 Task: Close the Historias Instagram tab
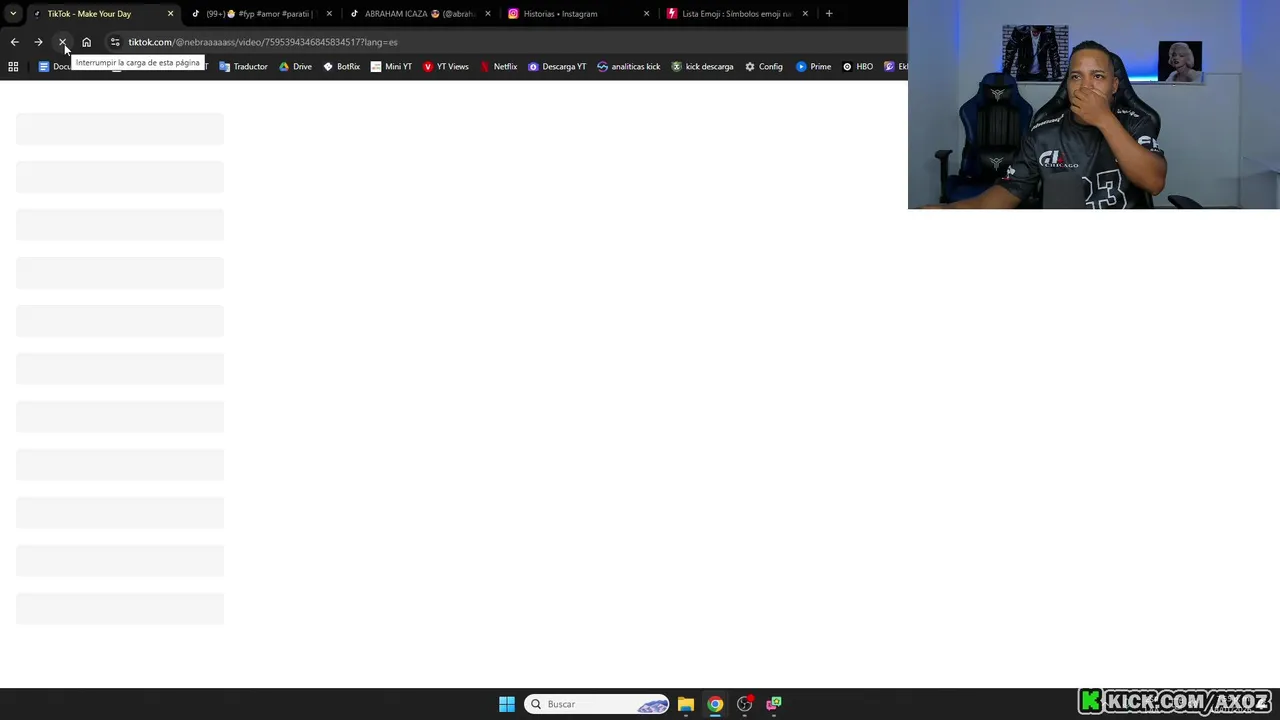point(646,14)
